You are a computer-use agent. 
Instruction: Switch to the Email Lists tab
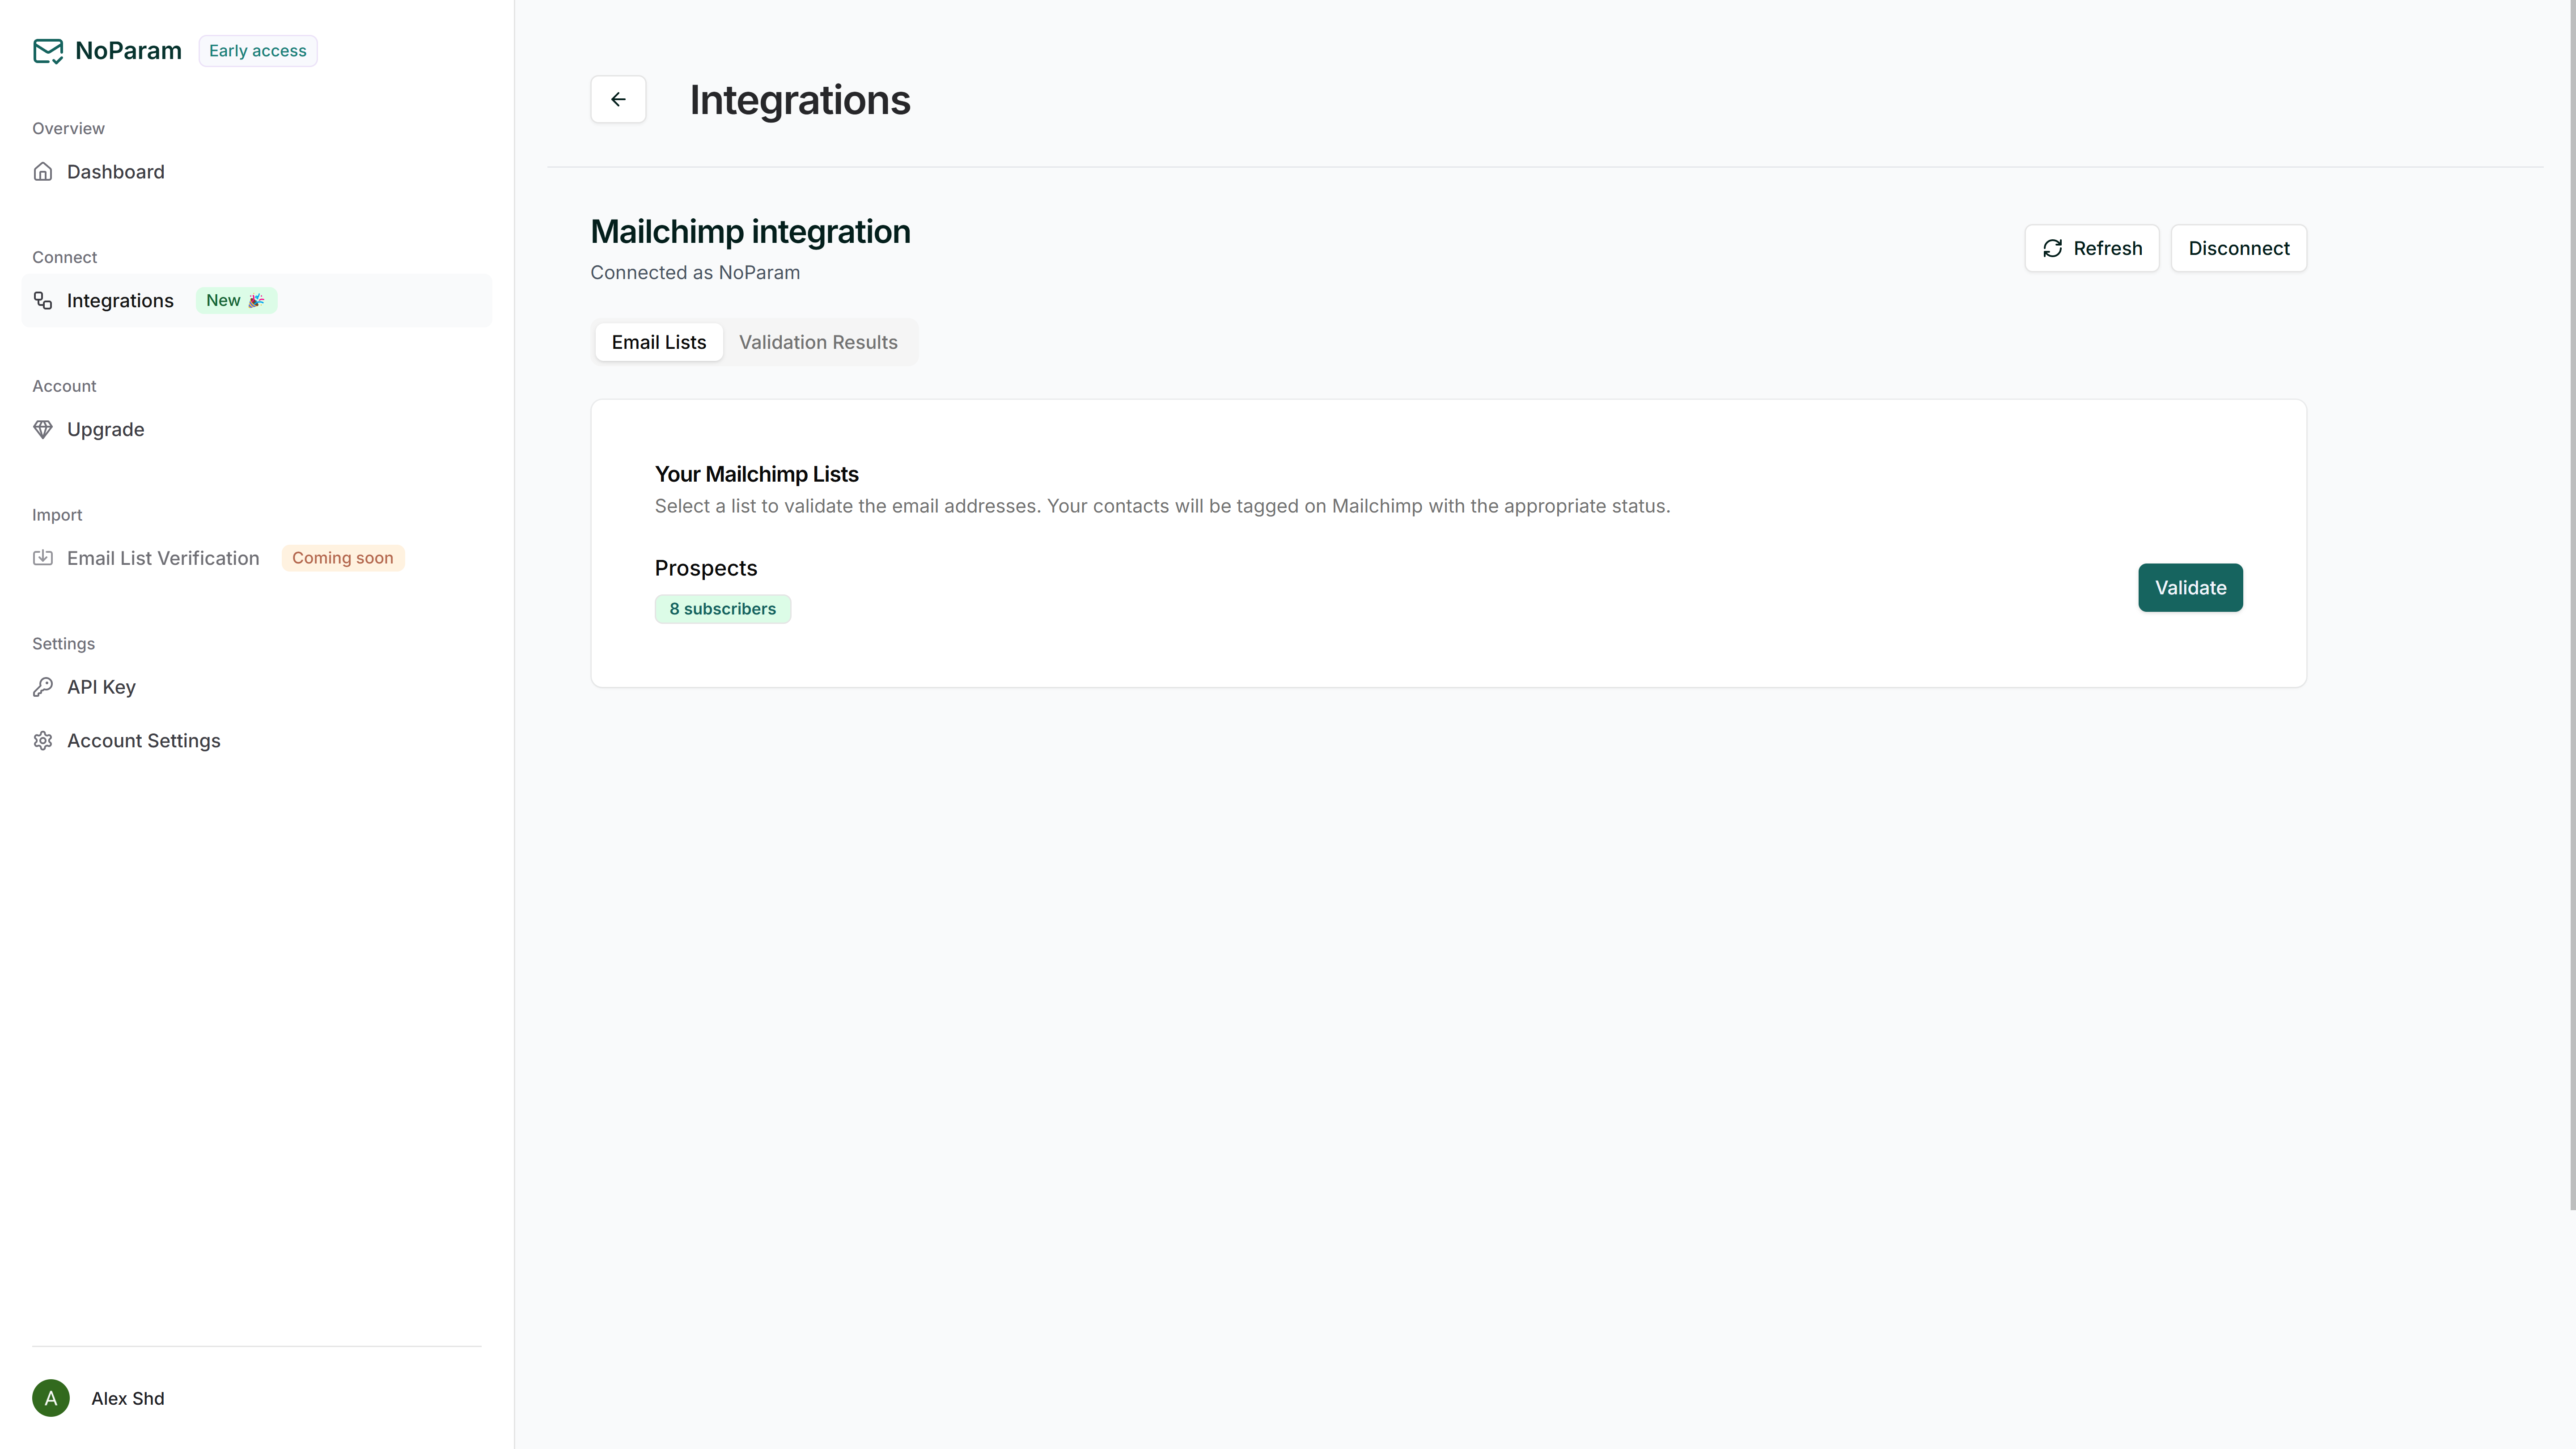click(659, 342)
